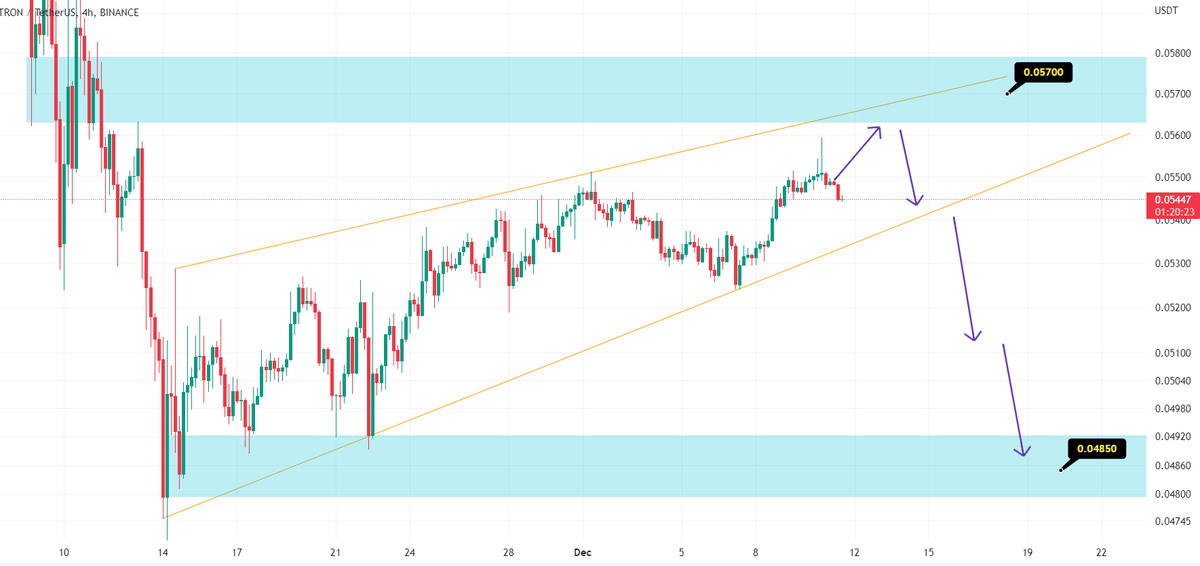Click the 0.05200 price axis label
Screen dimensions: 1200x566
tap(1170, 307)
